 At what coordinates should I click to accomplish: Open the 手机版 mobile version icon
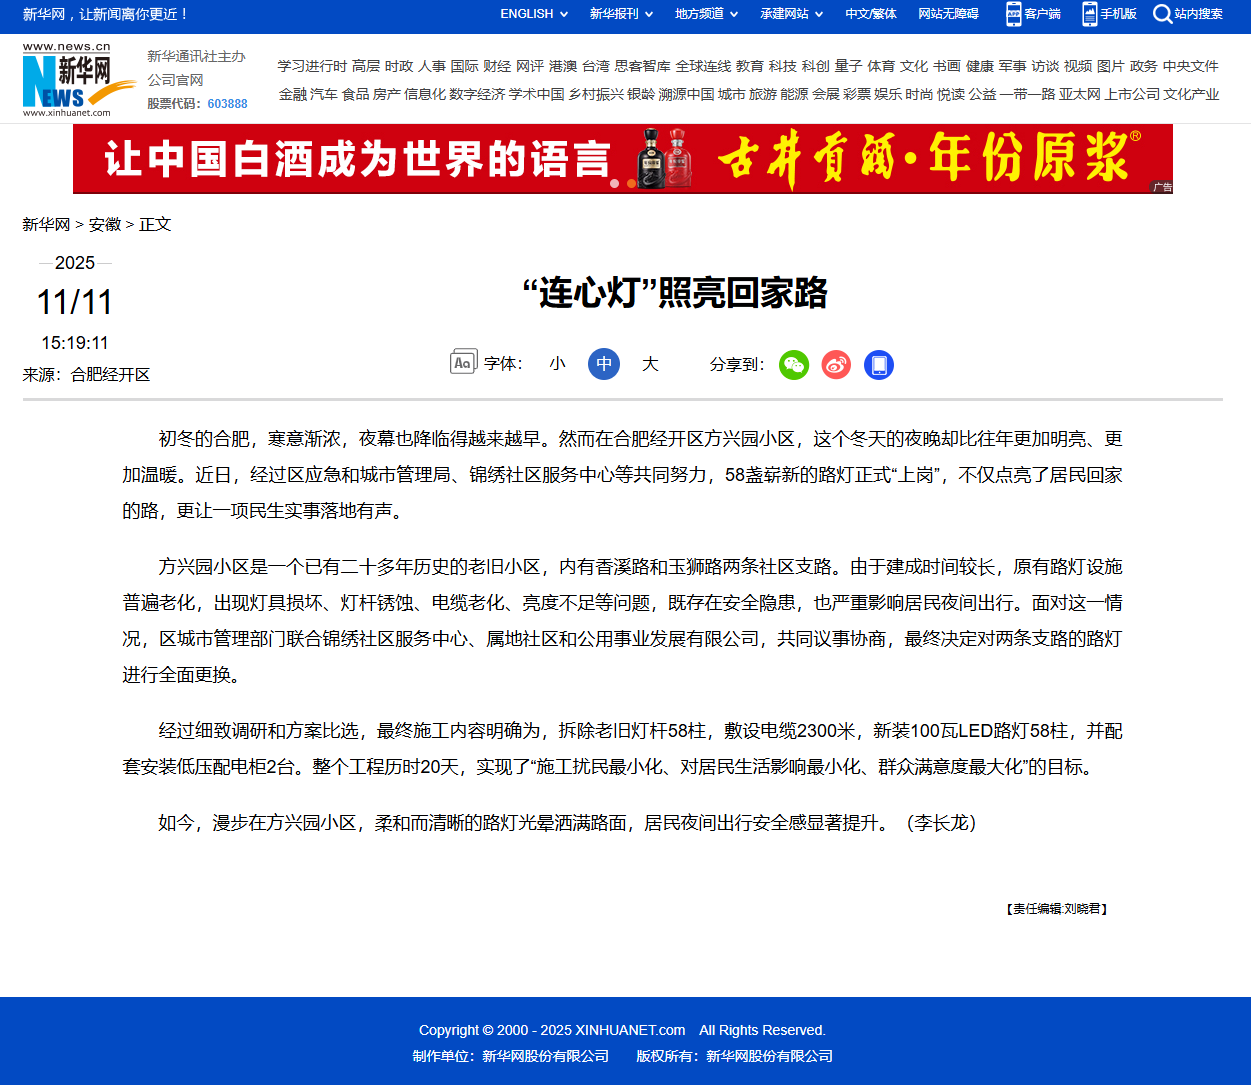point(1089,14)
